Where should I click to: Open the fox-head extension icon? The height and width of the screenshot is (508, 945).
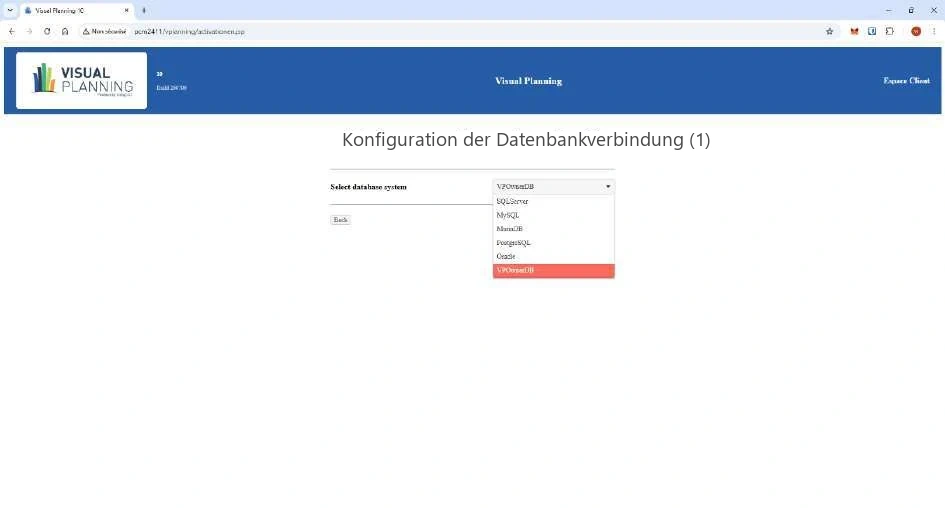click(x=854, y=31)
